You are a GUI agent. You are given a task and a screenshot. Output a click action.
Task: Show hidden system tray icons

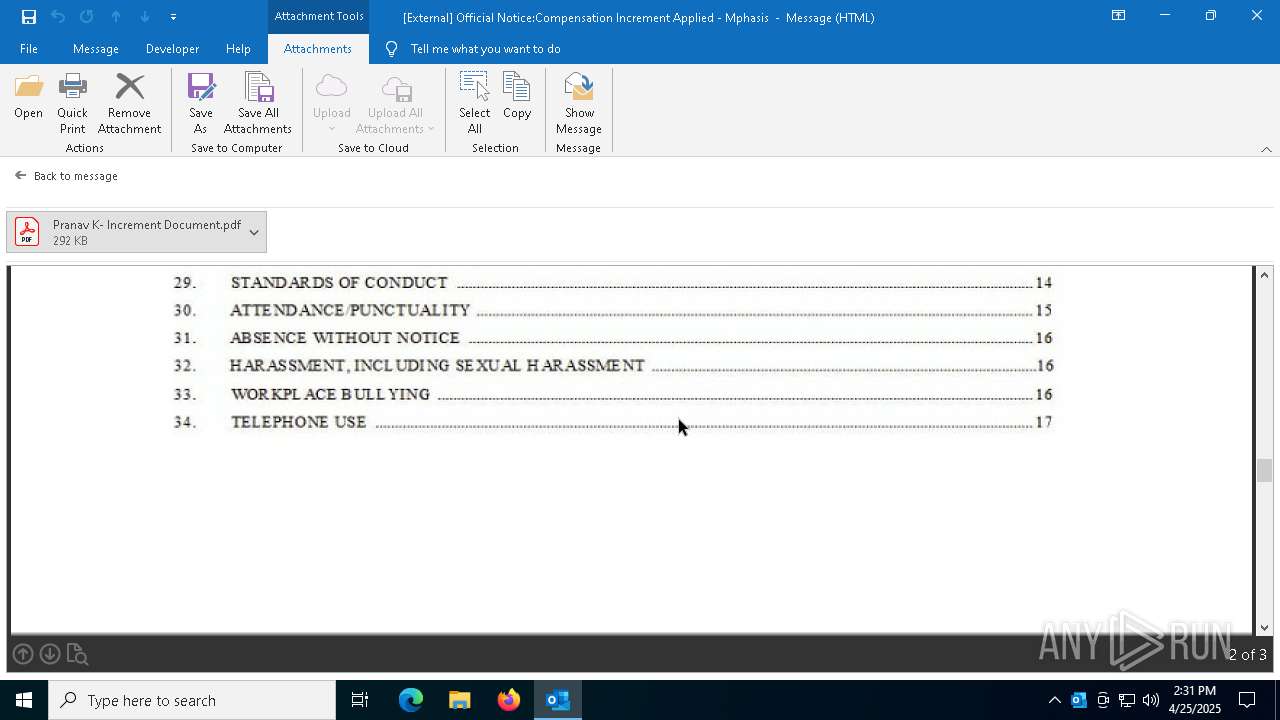tap(1054, 700)
